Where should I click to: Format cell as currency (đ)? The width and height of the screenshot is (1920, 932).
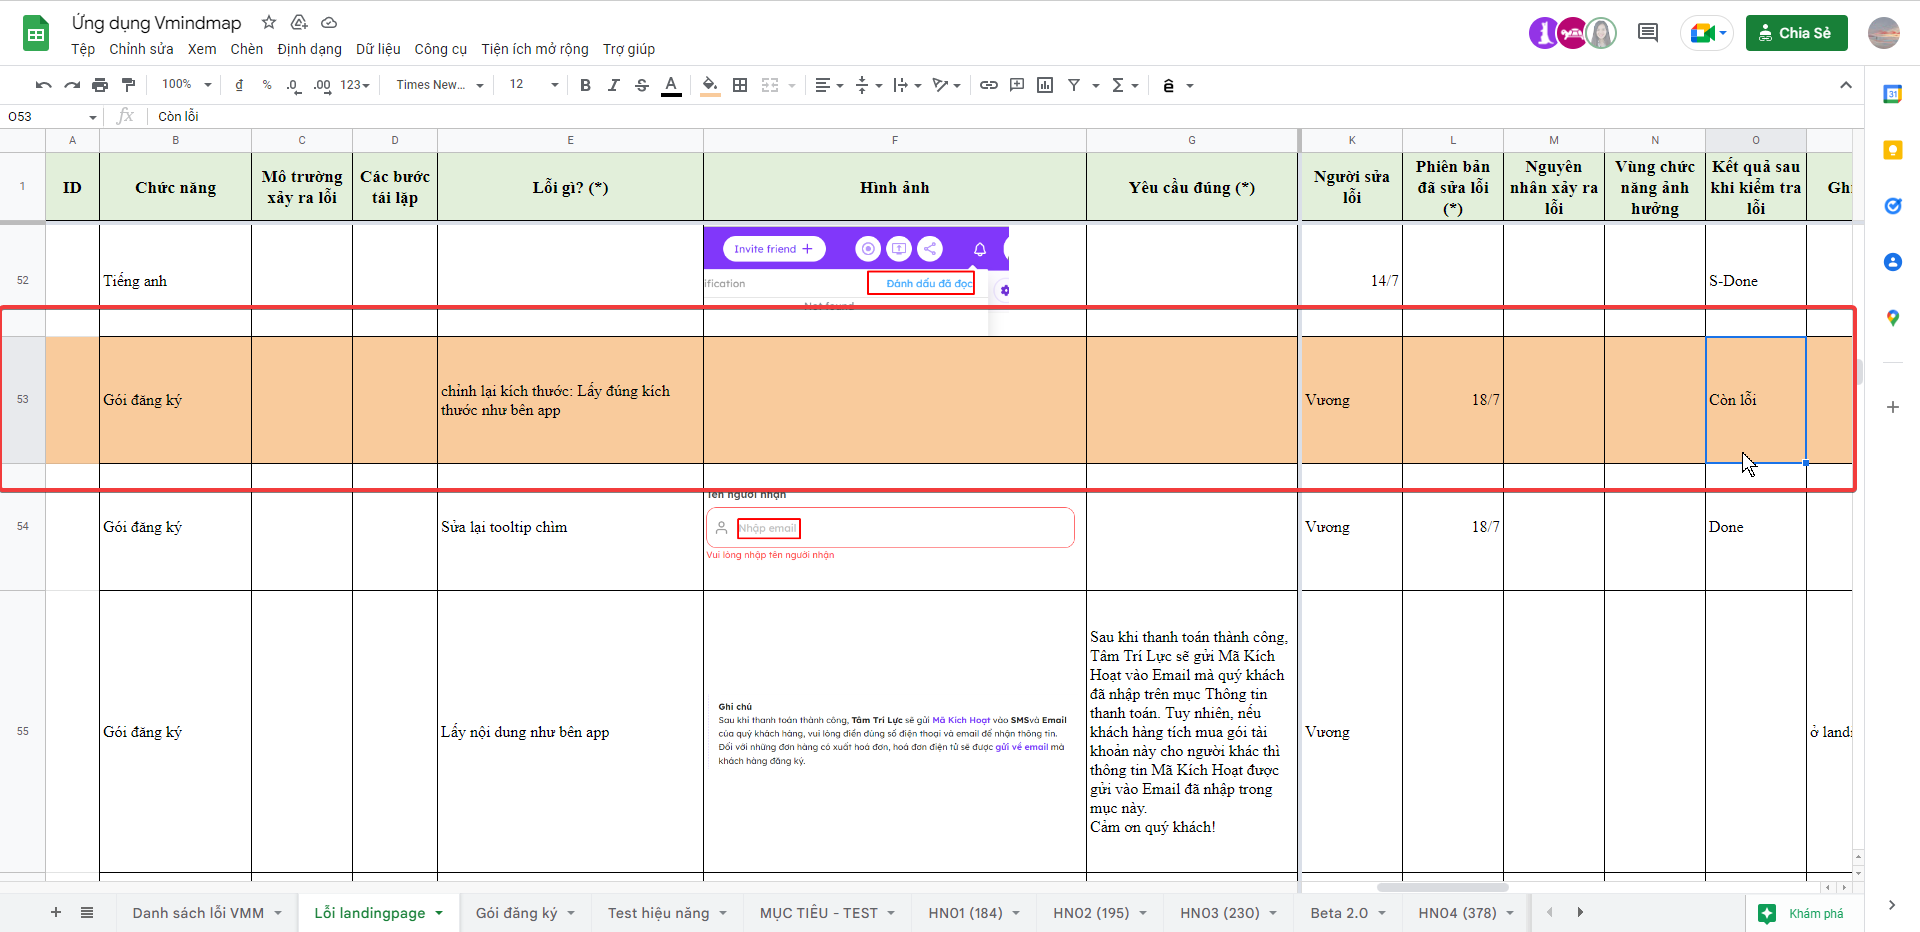[239, 85]
